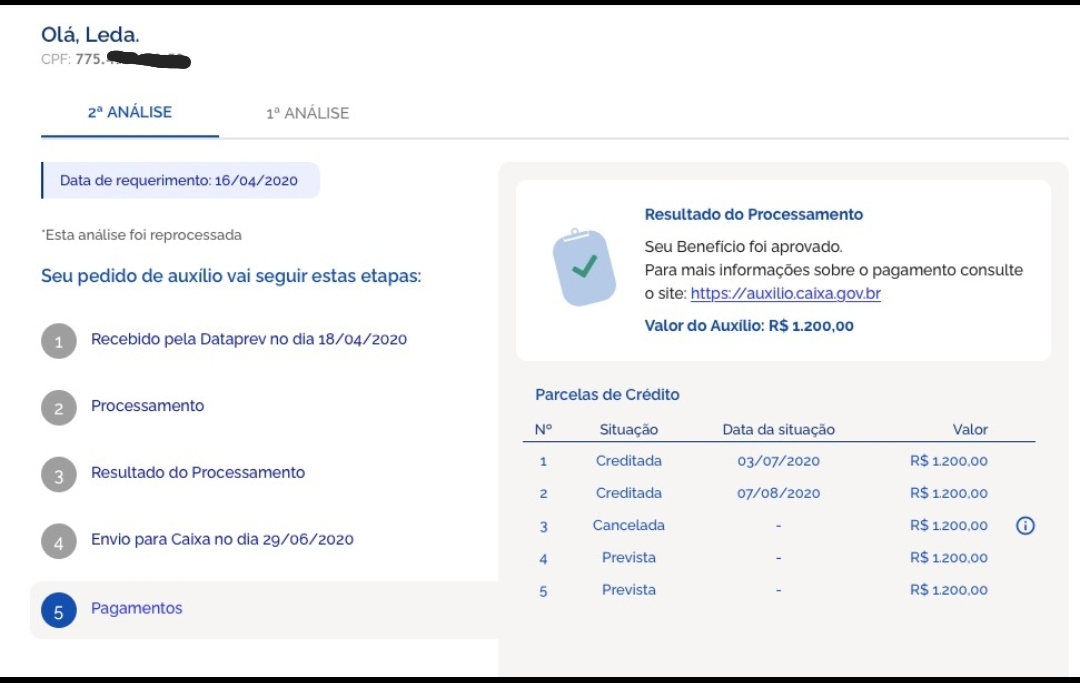Select the first Creditada installment row

coord(778,461)
